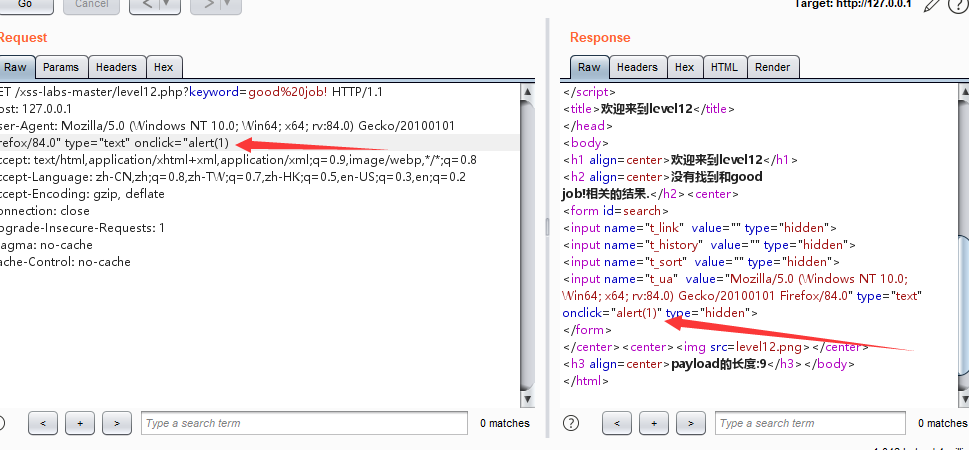The image size is (969, 450).
Task: Edit target with the pencil icon
Action: coord(931,5)
